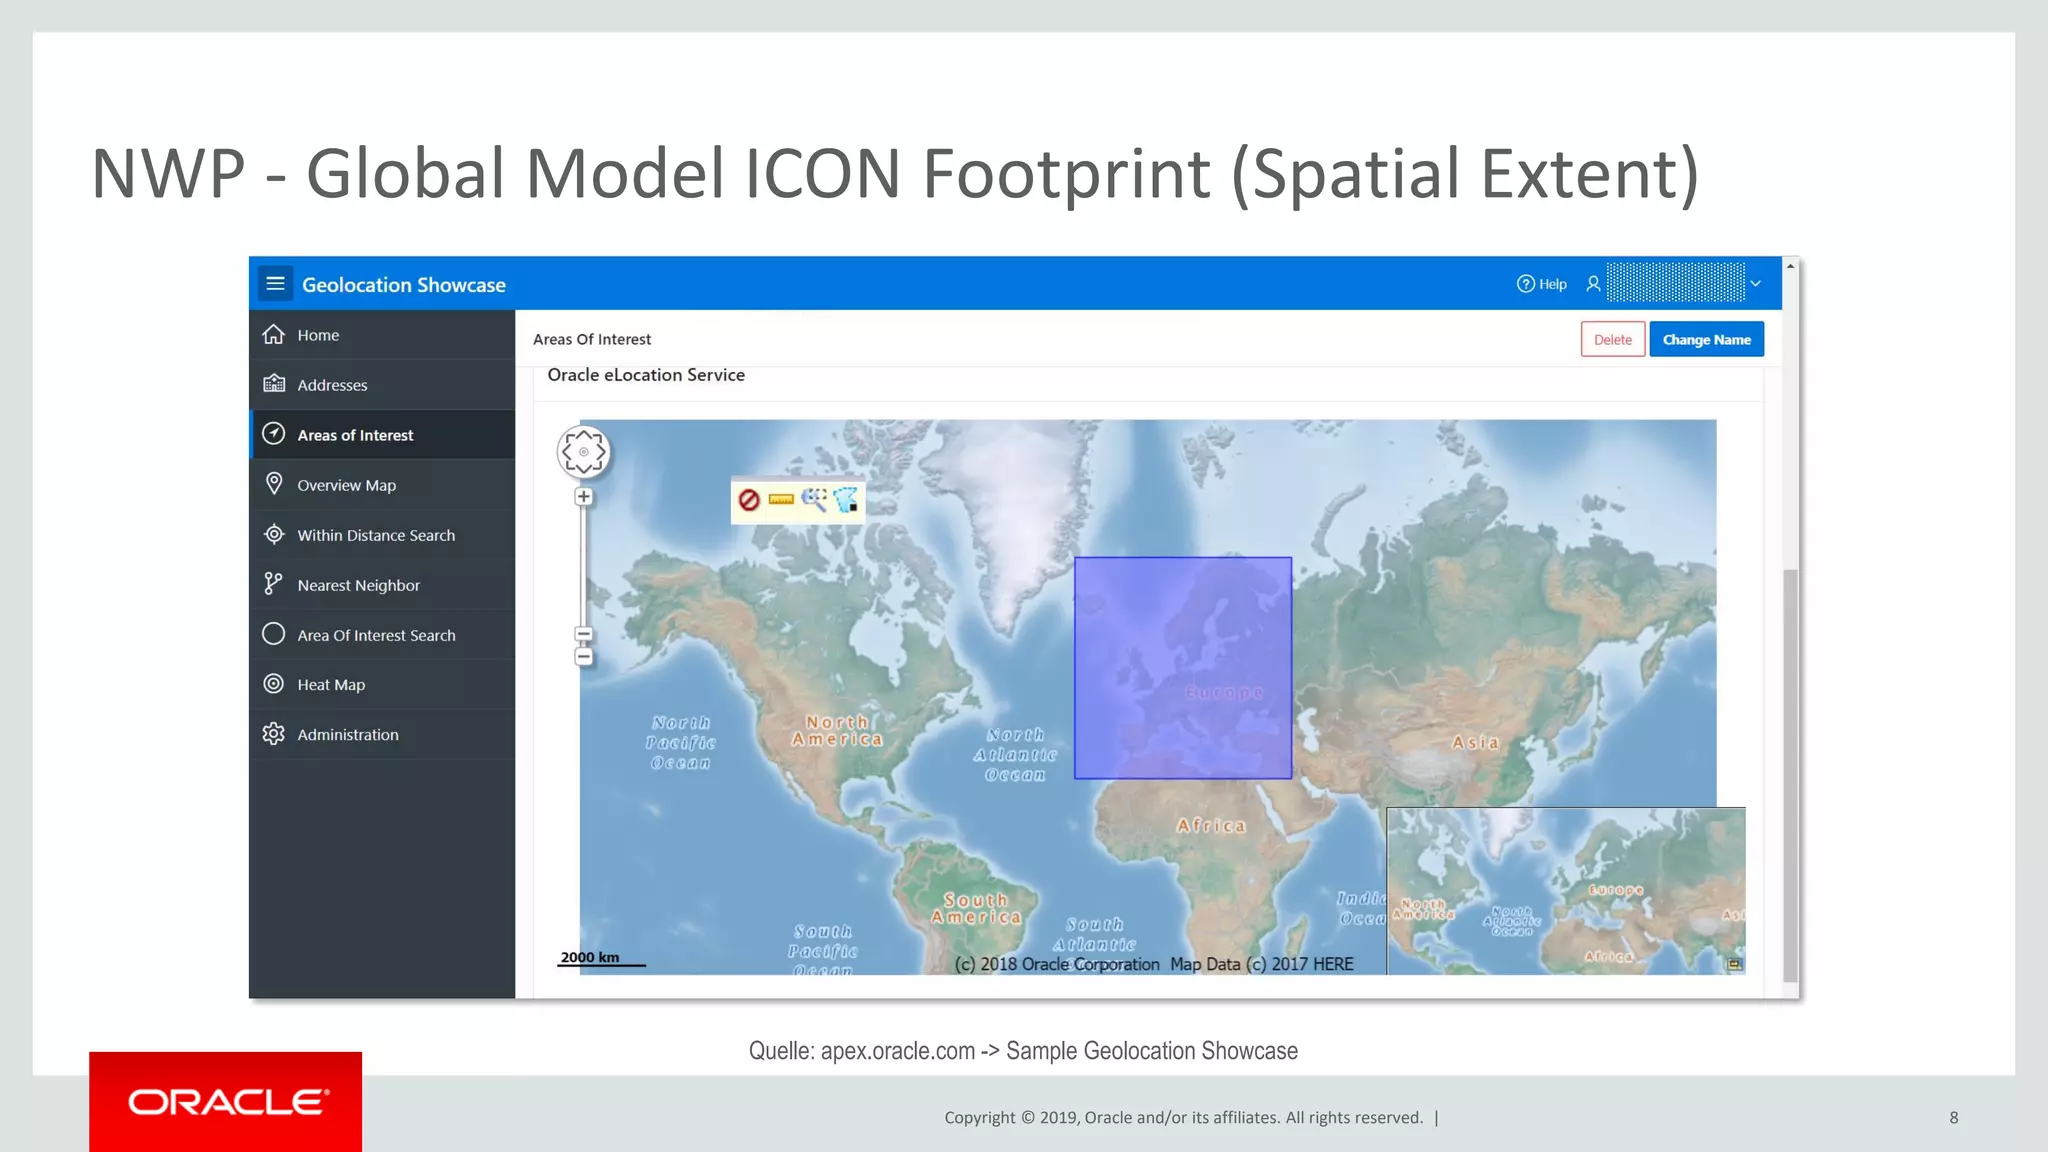This screenshot has width=2048, height=1152.
Task: Collapse the overview map toggle icon
Action: (x=1735, y=964)
